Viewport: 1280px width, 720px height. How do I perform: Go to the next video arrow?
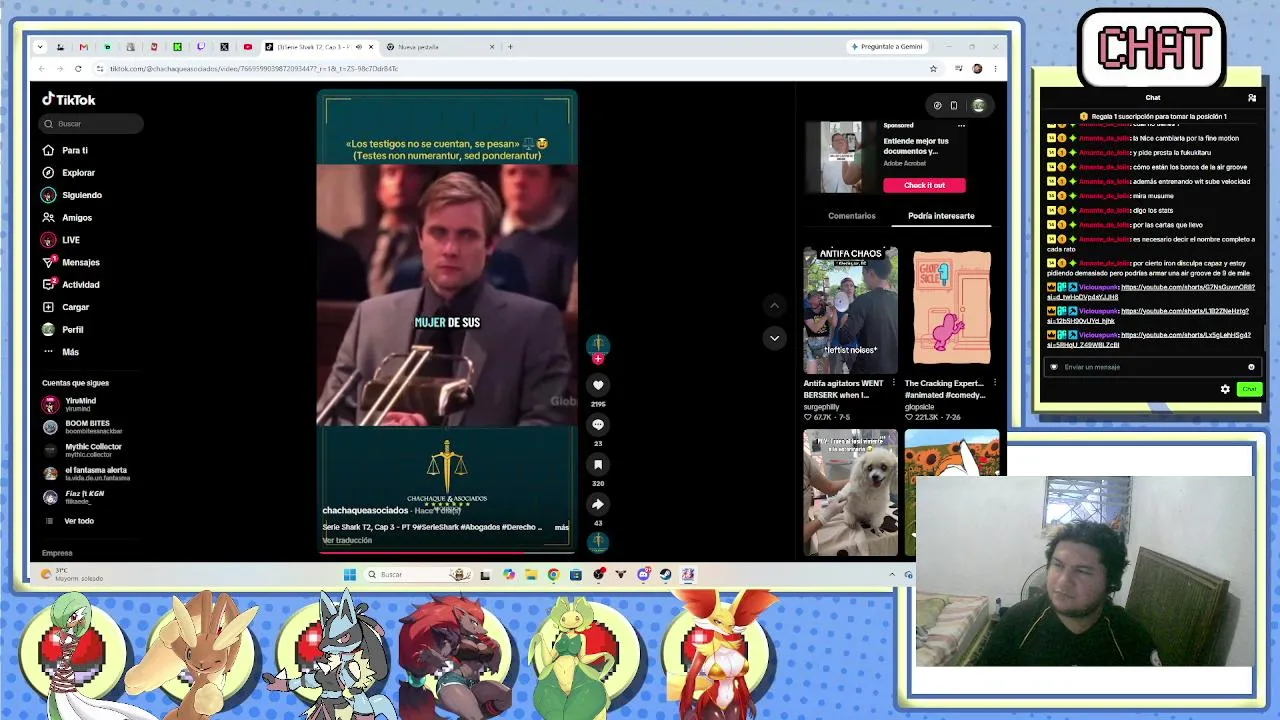774,338
